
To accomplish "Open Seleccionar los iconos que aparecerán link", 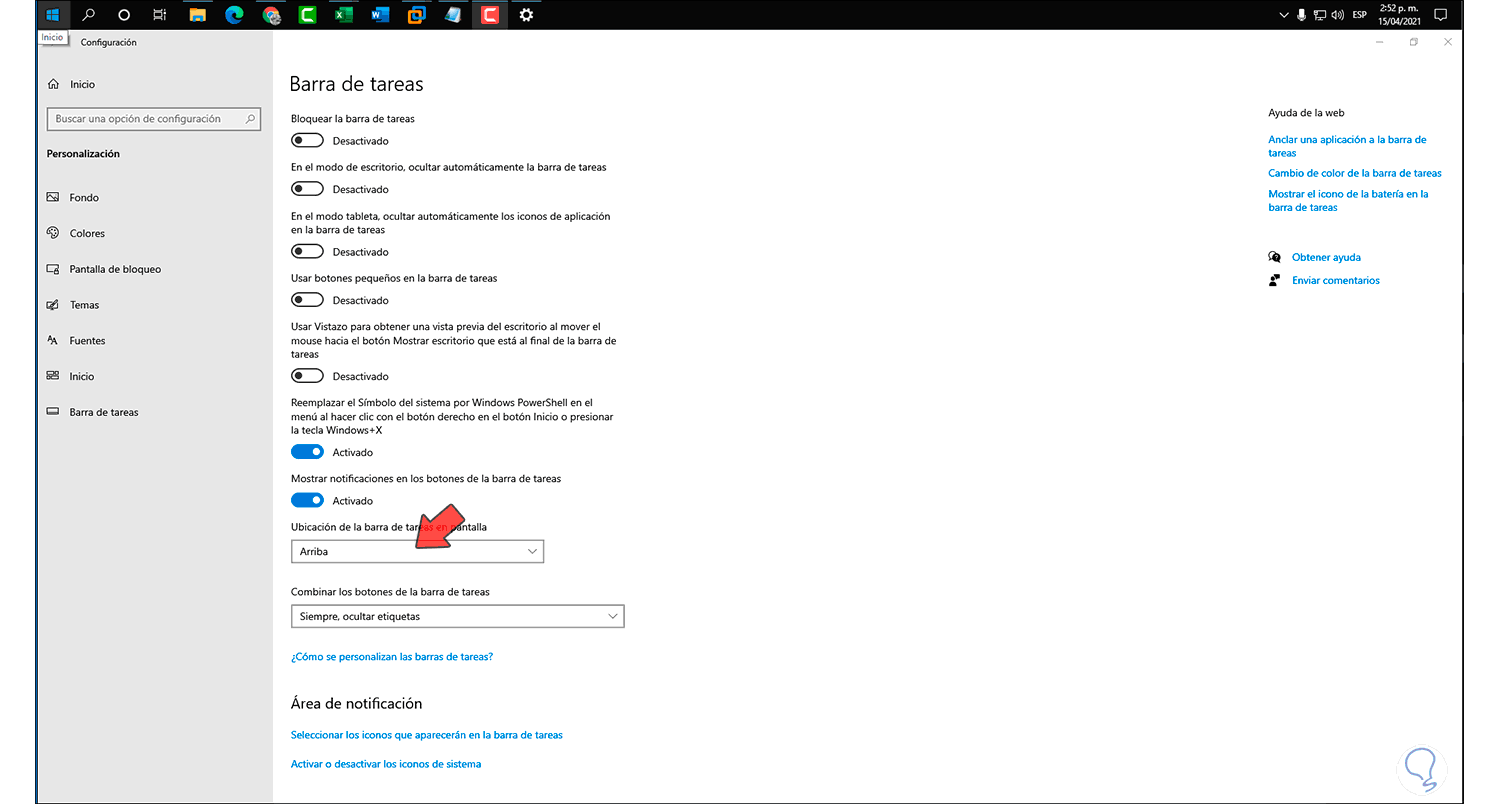I will click(427, 735).
